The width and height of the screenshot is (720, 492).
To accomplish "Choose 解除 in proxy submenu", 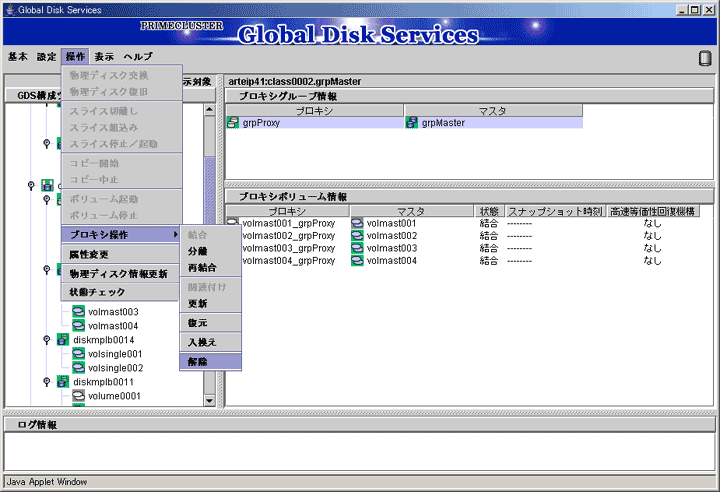I will coord(210,362).
